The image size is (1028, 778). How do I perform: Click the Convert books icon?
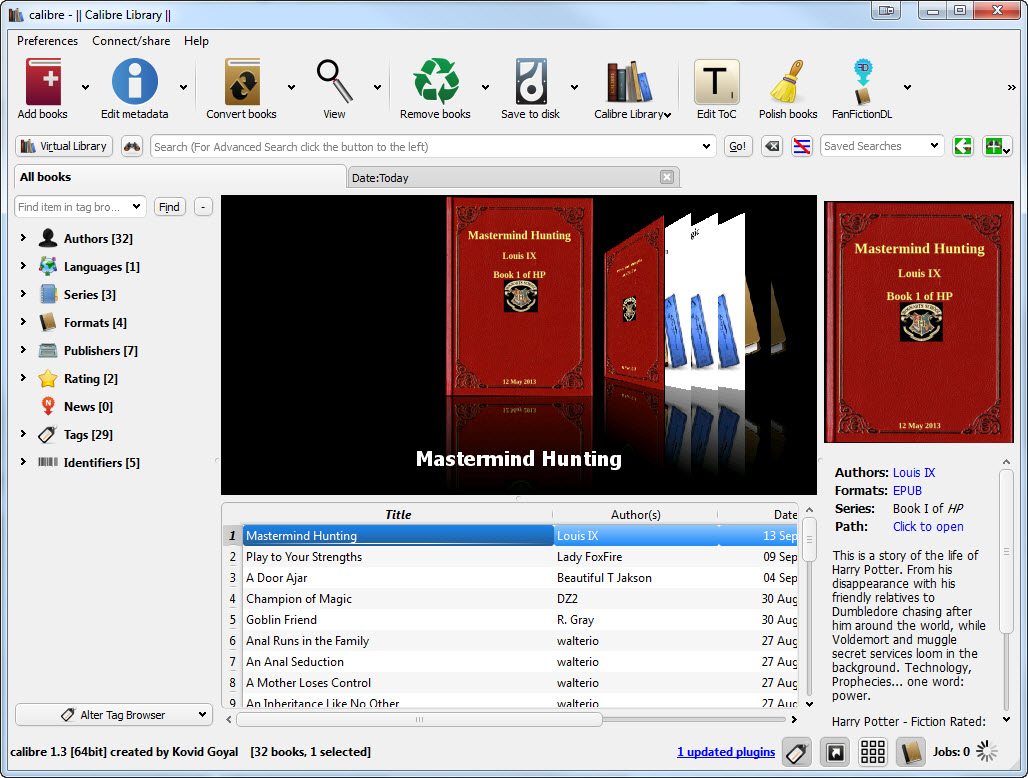click(242, 82)
